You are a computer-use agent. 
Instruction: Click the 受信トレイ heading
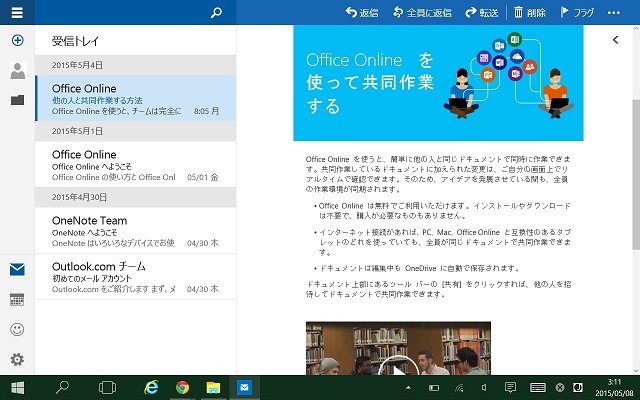(x=76, y=41)
